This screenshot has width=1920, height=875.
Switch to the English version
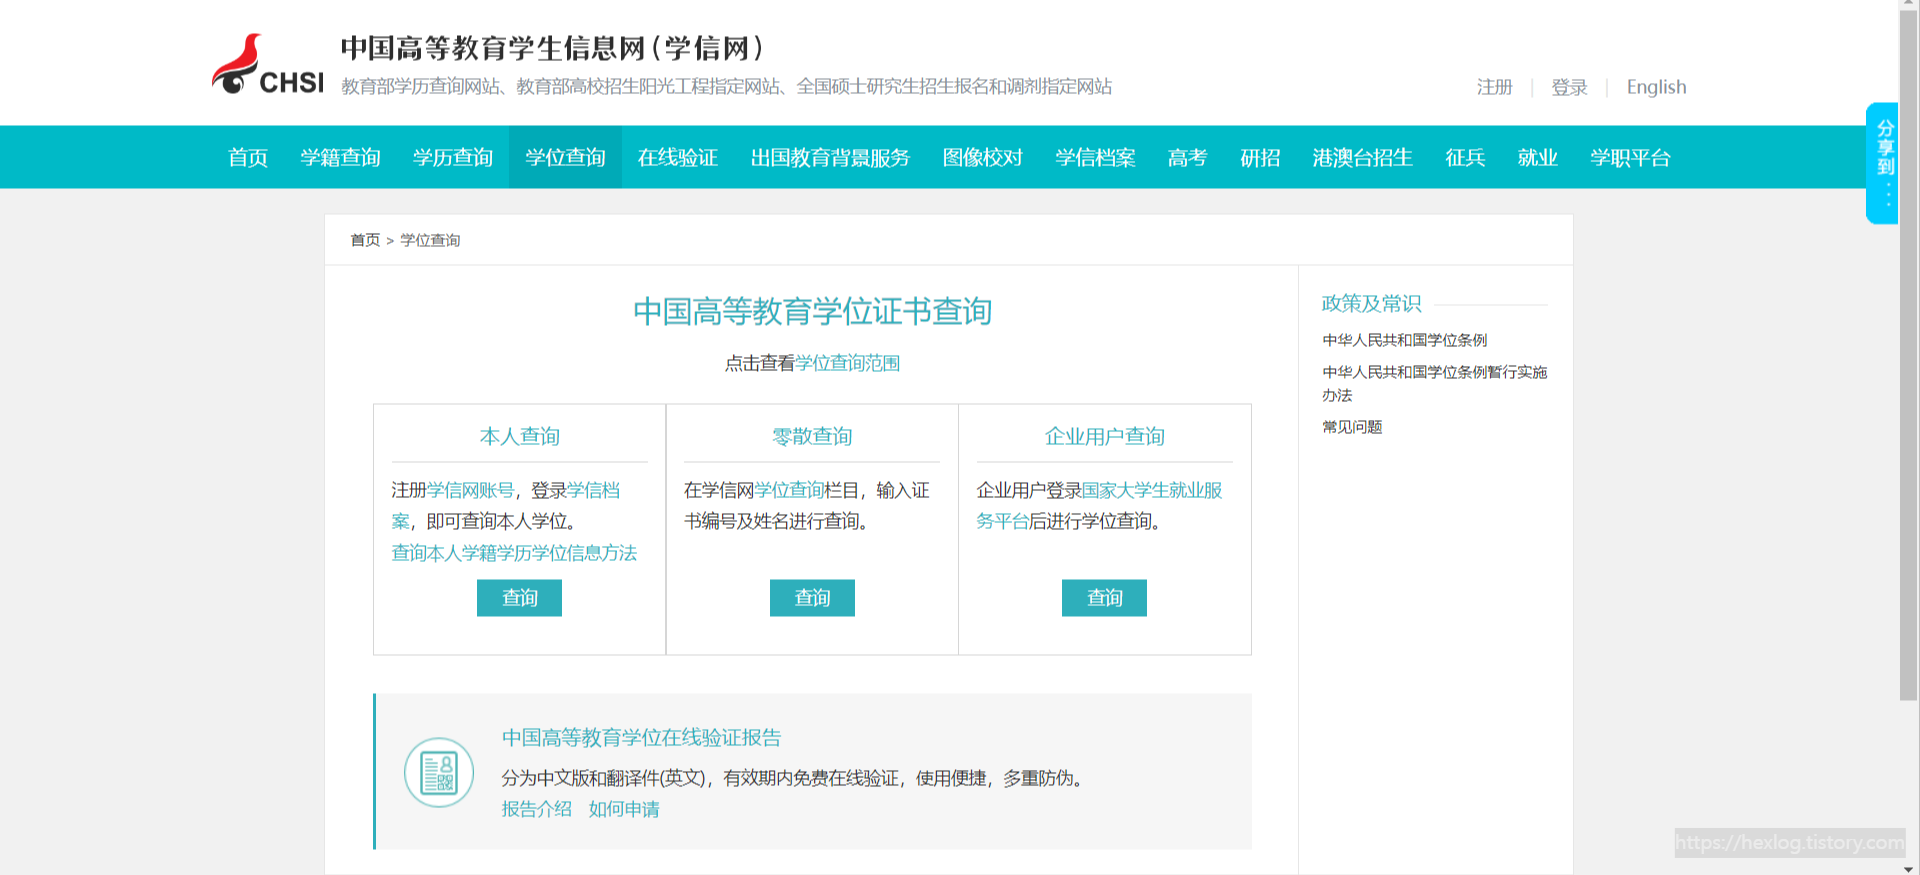coord(1656,87)
